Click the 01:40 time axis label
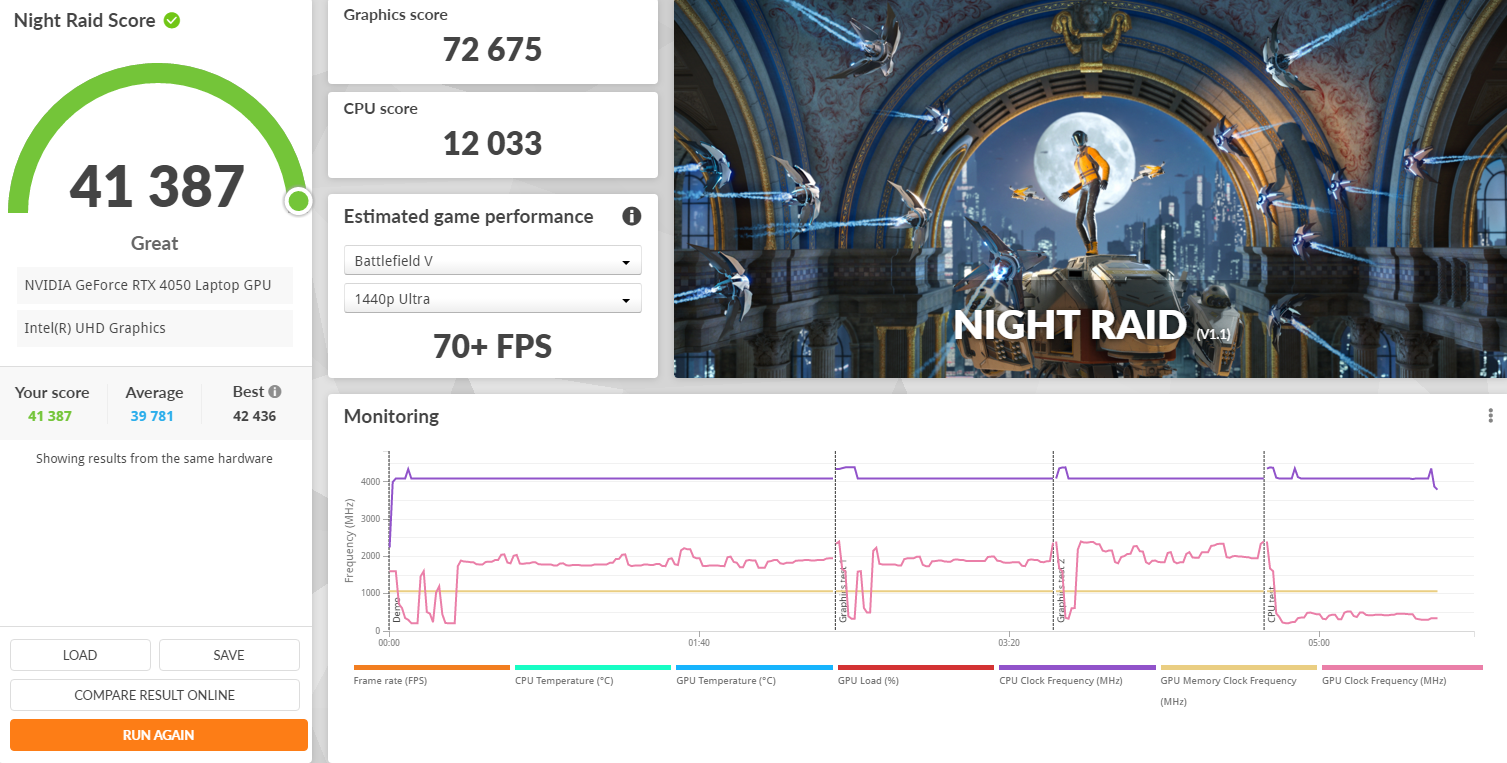The width and height of the screenshot is (1507, 763). click(698, 642)
